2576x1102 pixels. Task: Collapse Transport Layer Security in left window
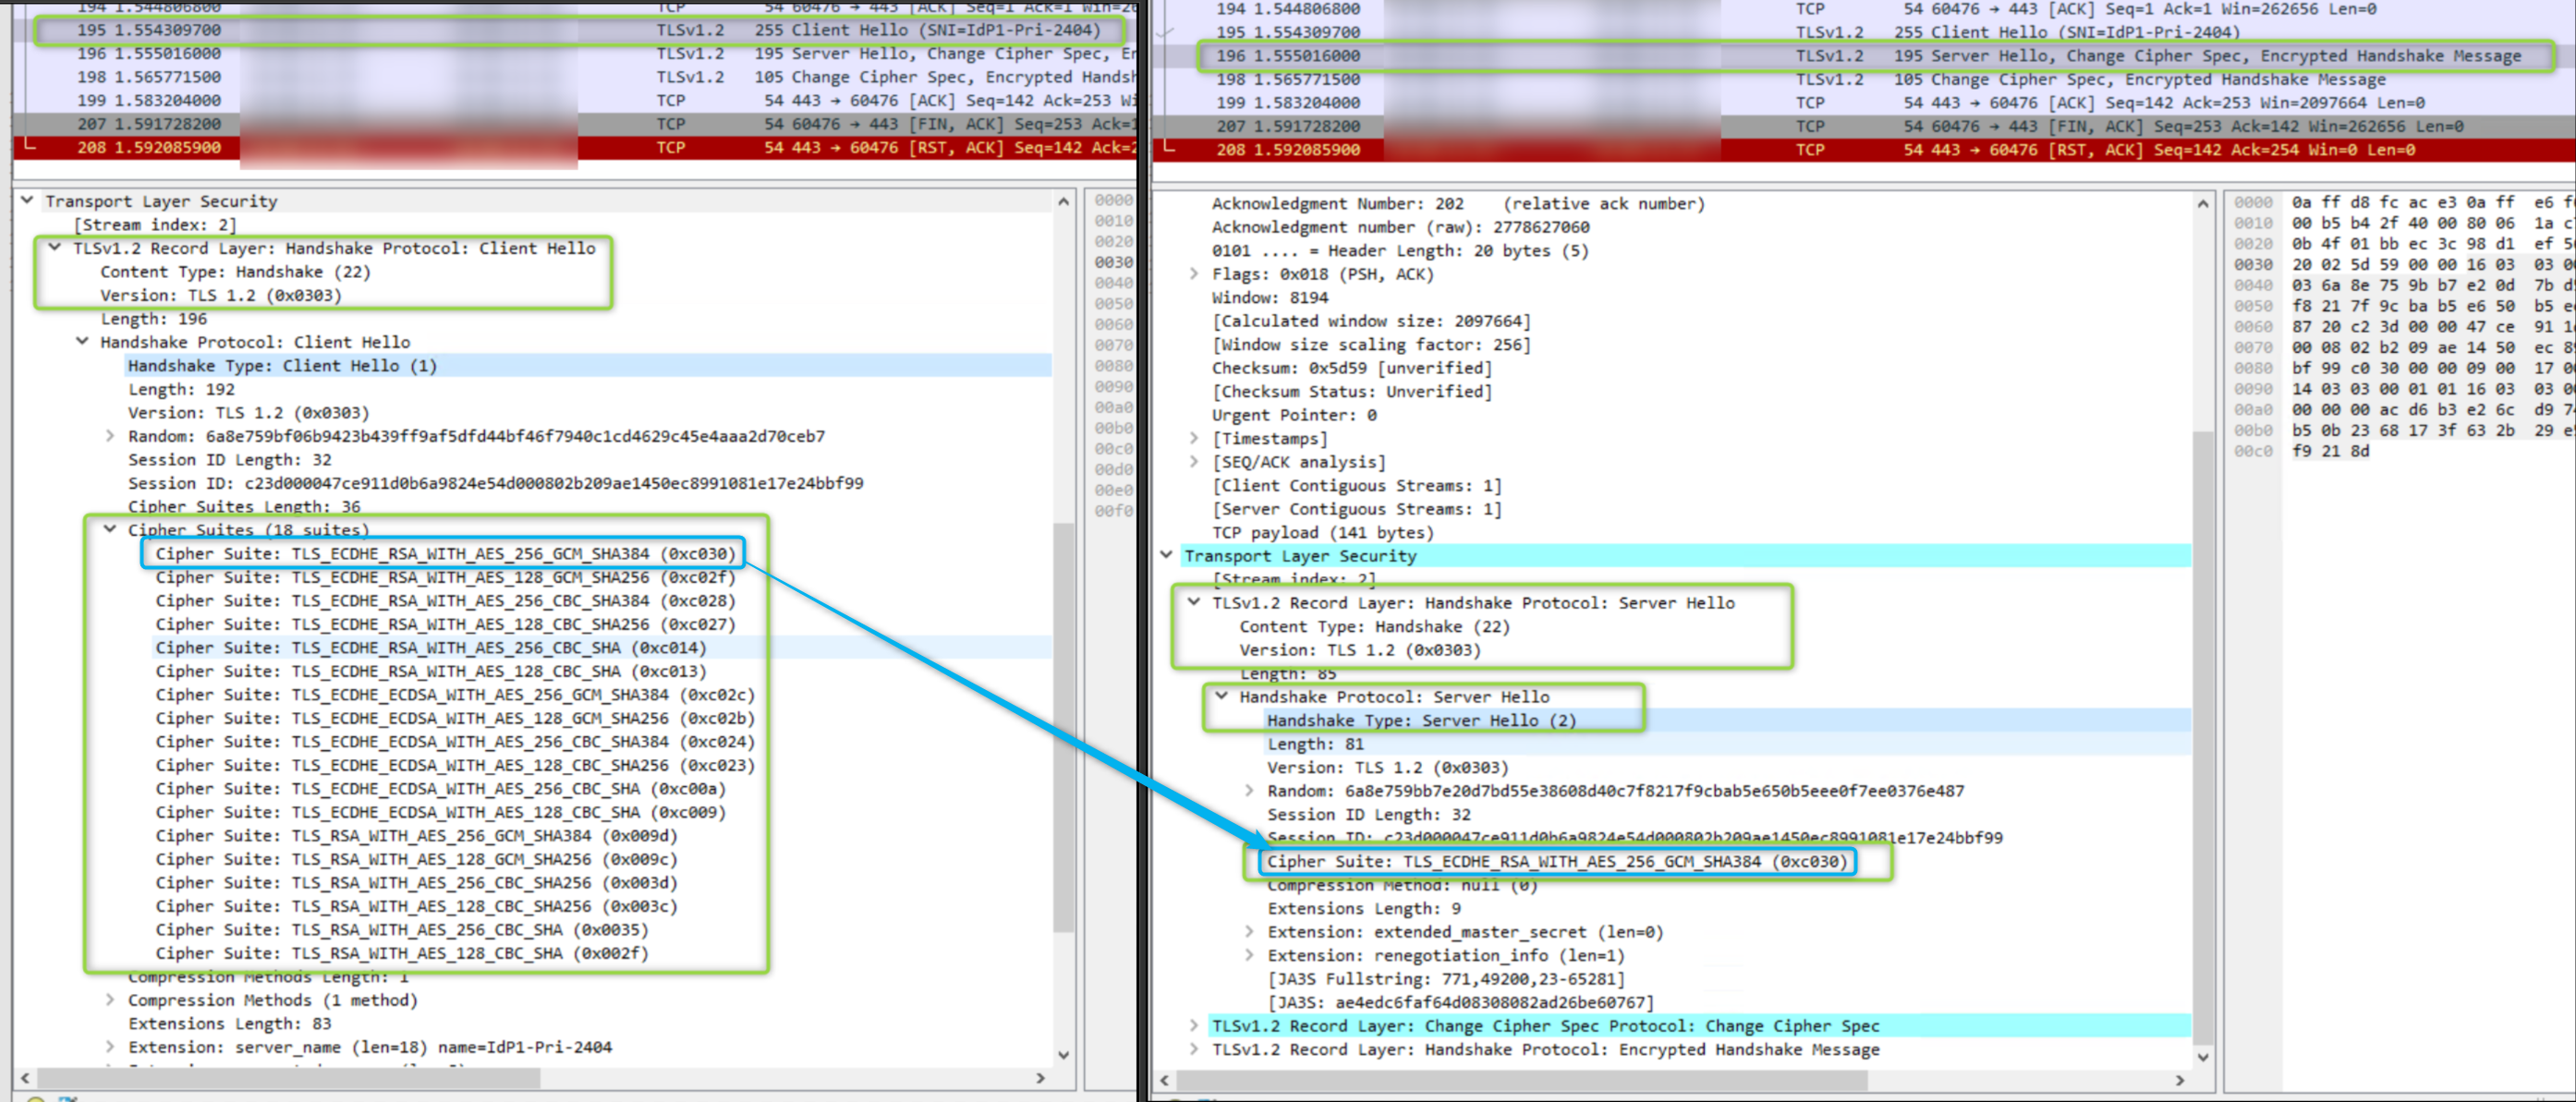point(28,201)
